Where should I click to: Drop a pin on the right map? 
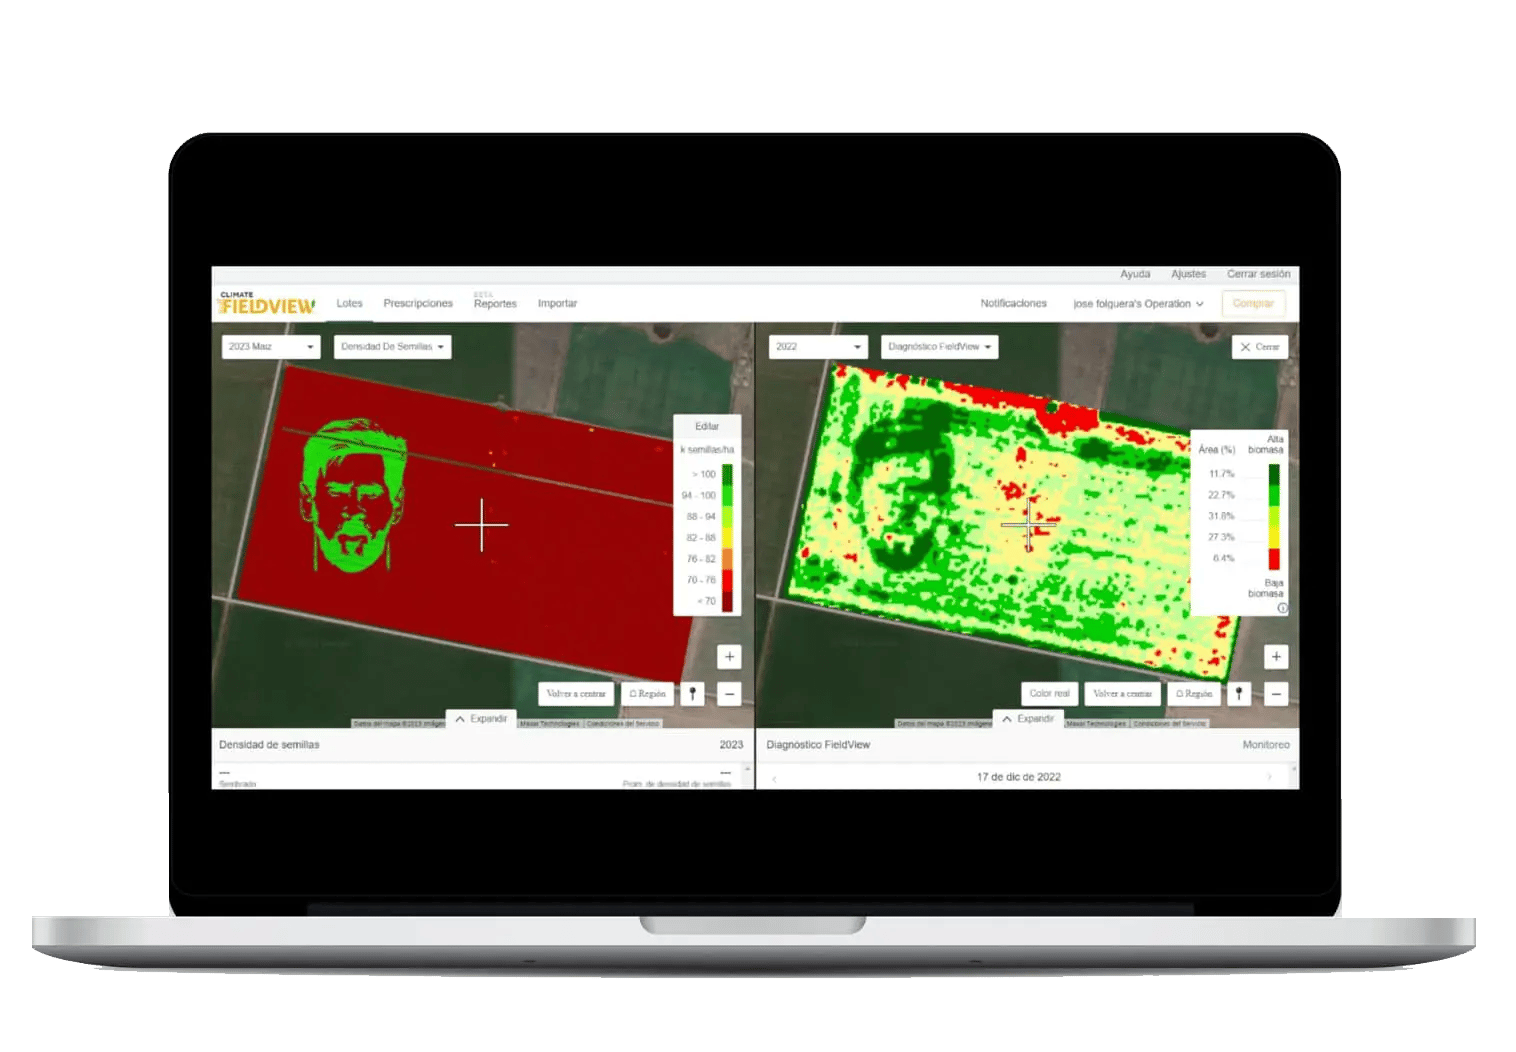click(x=1239, y=694)
